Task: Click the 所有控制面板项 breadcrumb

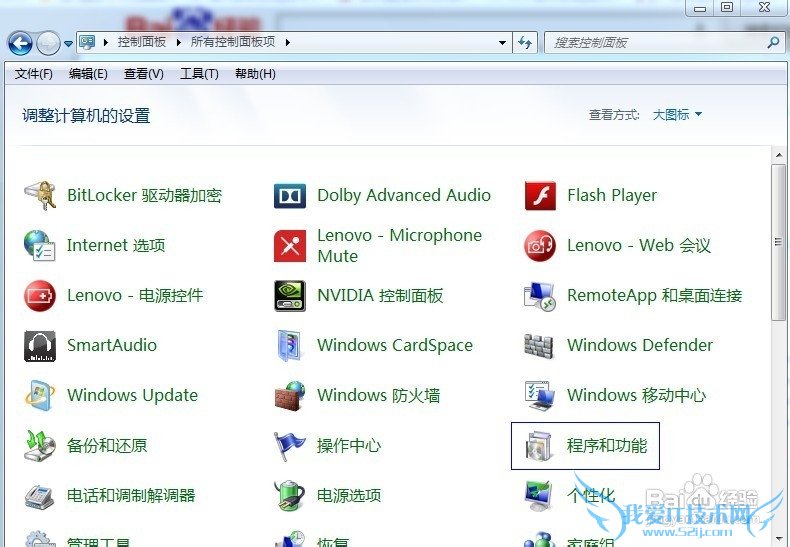Action: point(233,42)
